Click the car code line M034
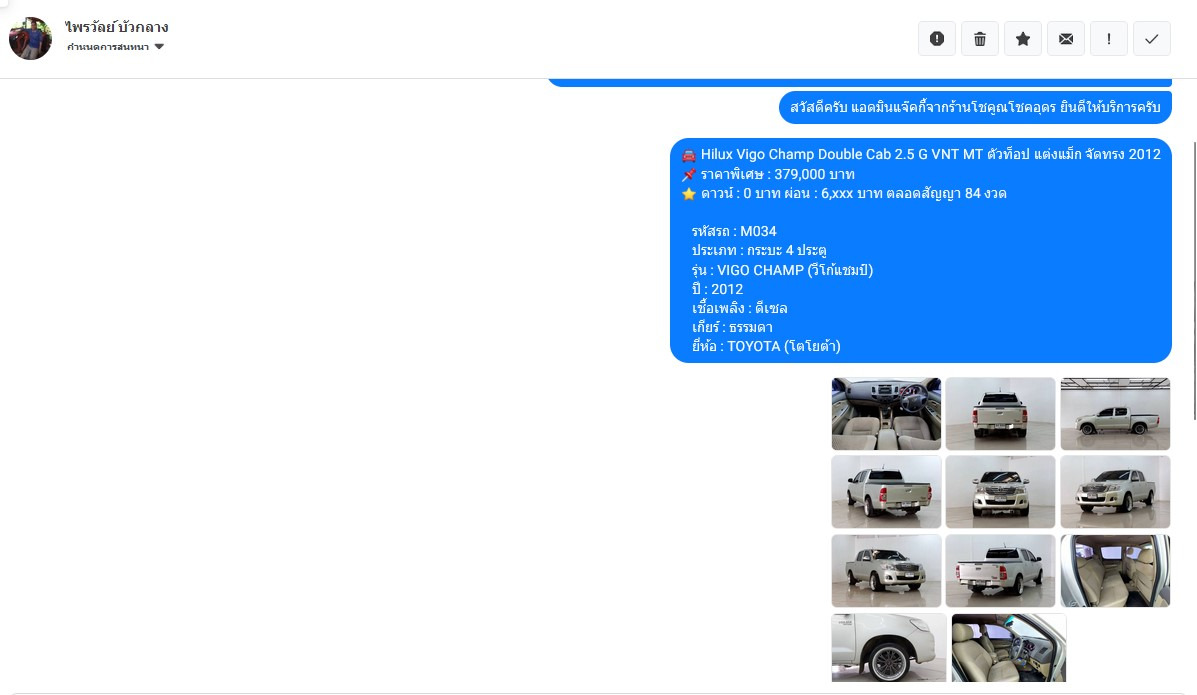The image size is (1197, 695). tap(734, 231)
